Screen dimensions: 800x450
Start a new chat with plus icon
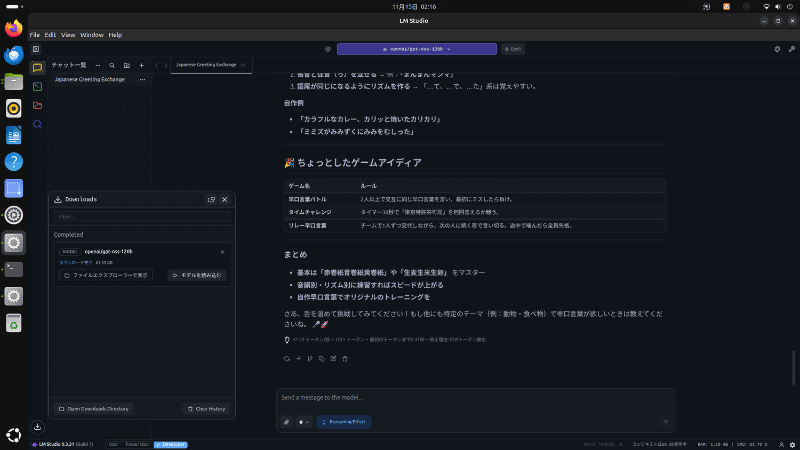tap(141, 65)
